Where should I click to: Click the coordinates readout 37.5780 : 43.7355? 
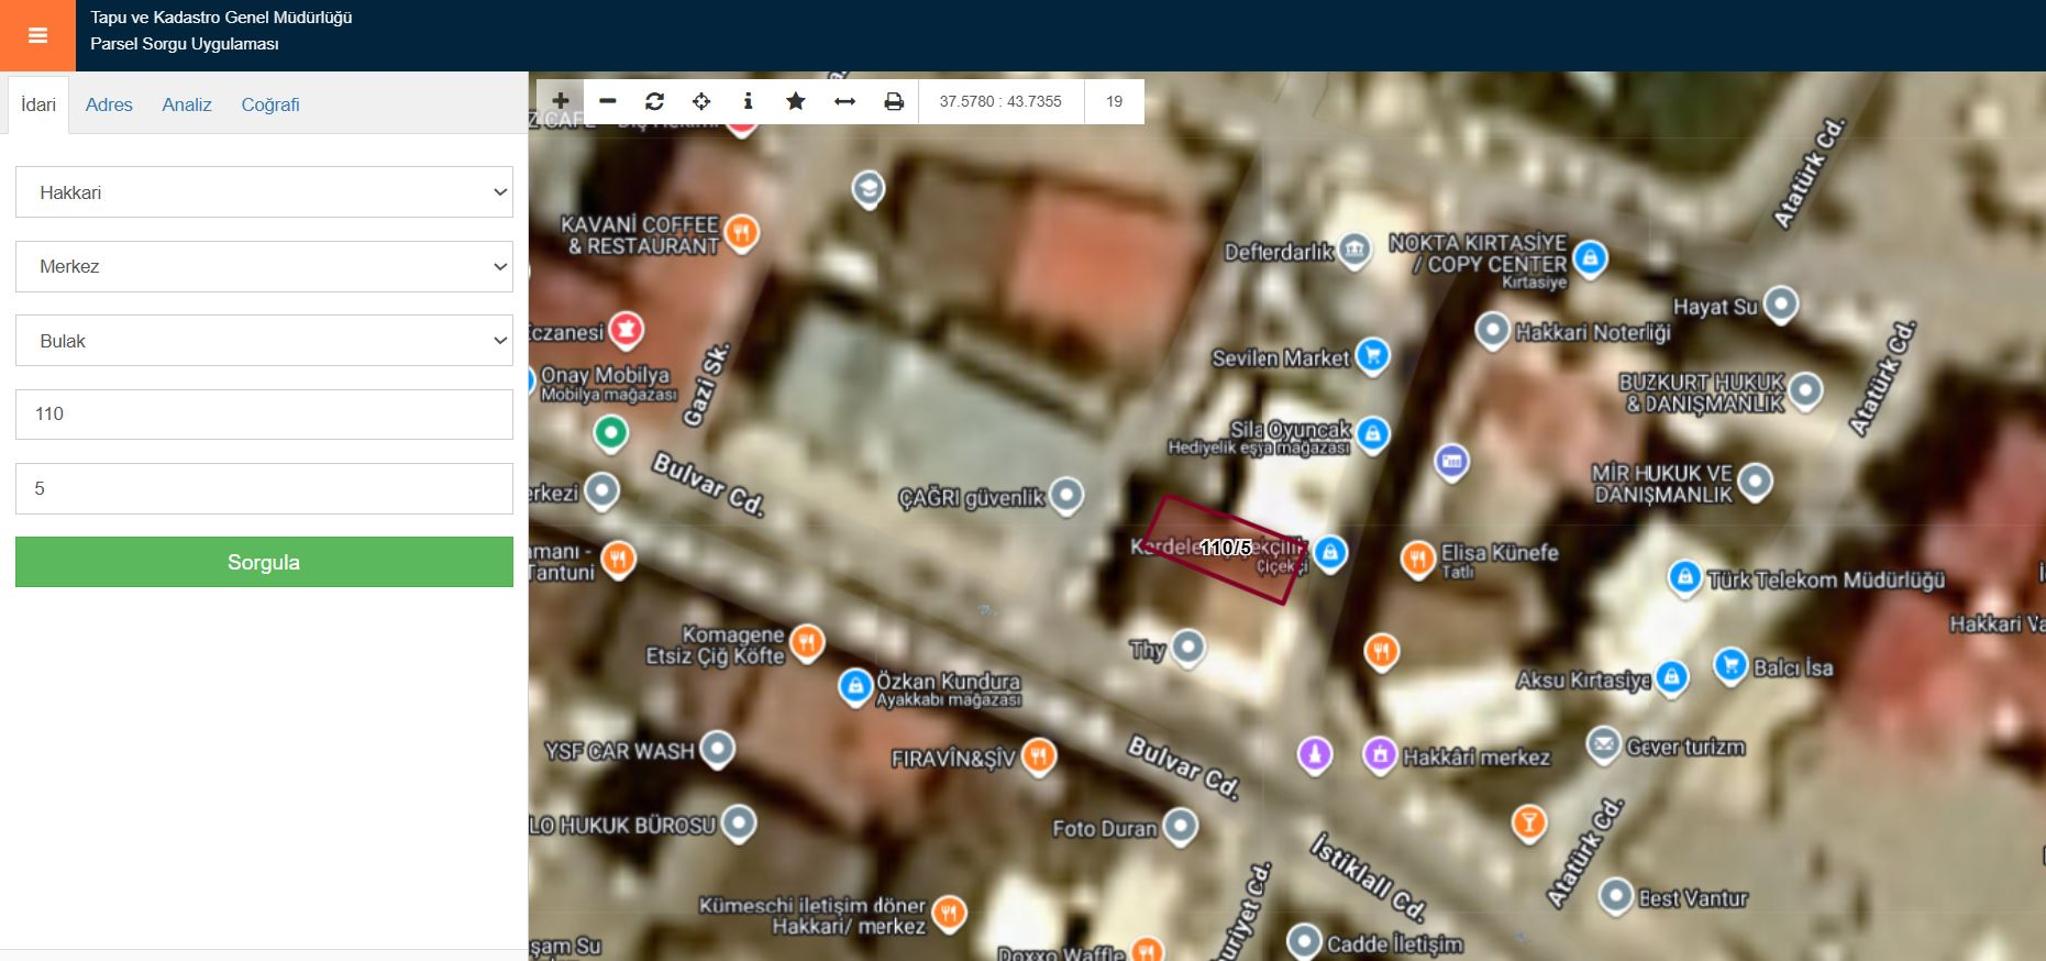click(1000, 101)
